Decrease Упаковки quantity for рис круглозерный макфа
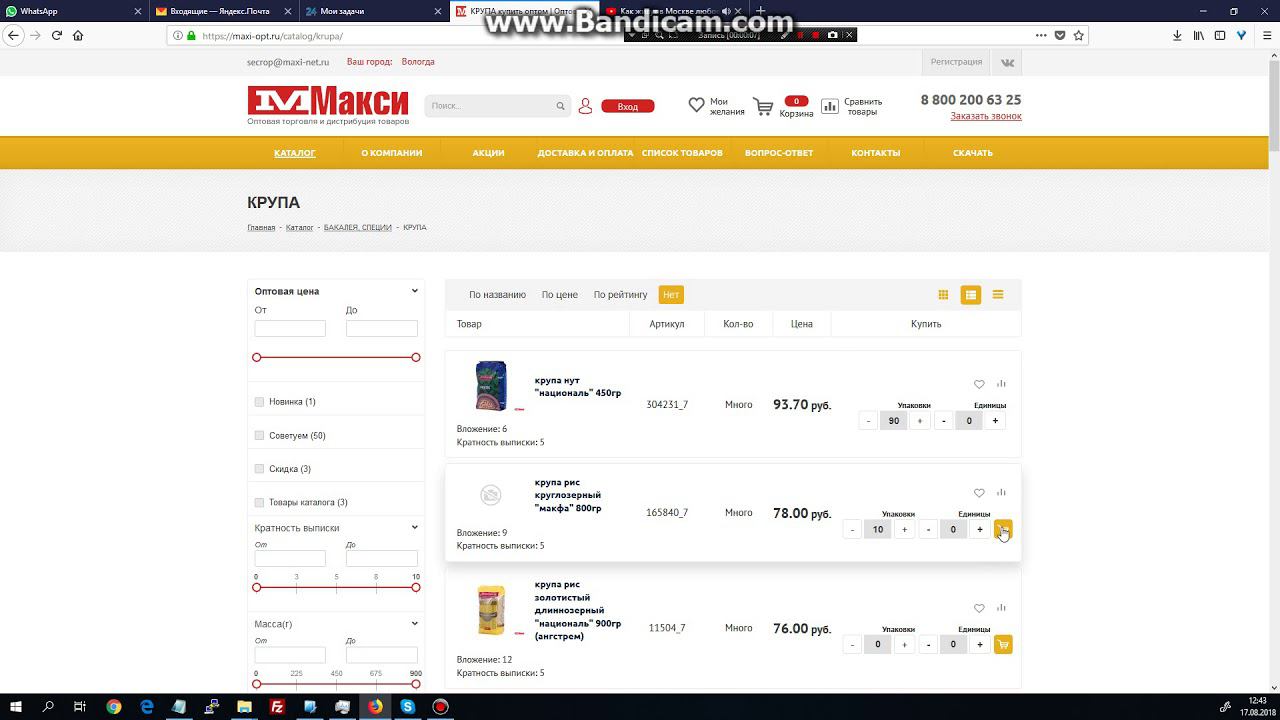 [852, 529]
